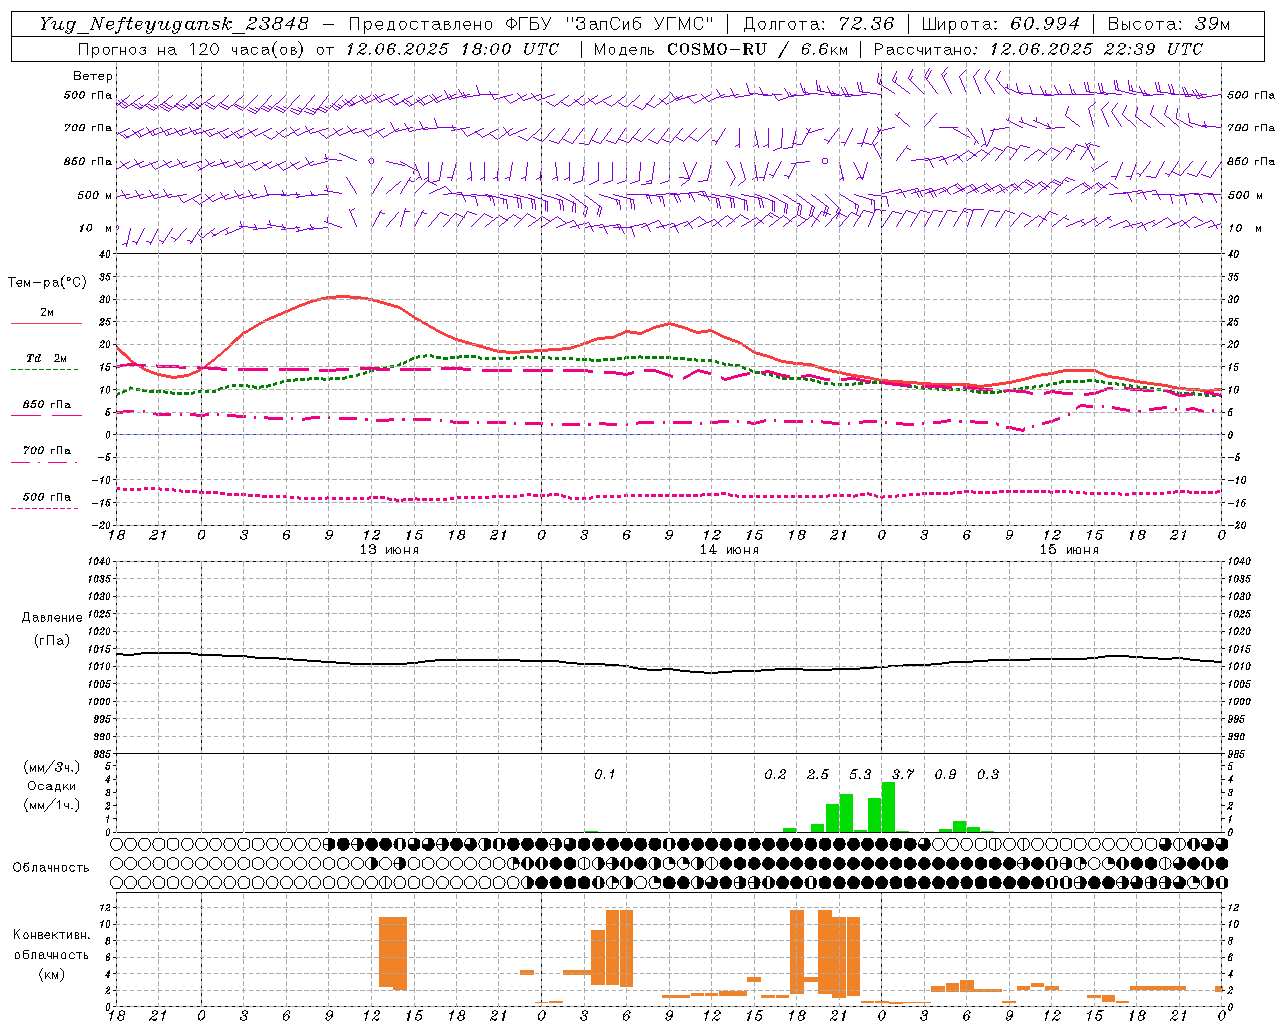This screenshot has height=1024, width=1280.
Task: Click the 'Td 2м' dew point legend entry
Action: [47, 358]
